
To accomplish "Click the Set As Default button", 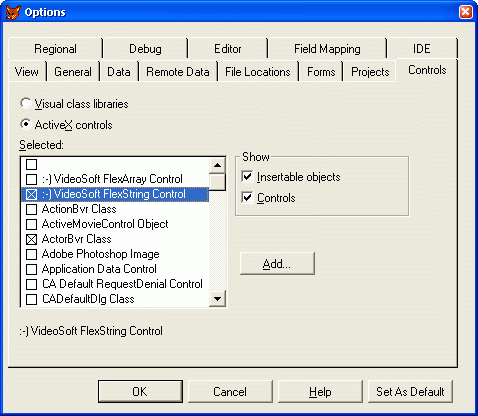I will pyautogui.click(x=410, y=391).
